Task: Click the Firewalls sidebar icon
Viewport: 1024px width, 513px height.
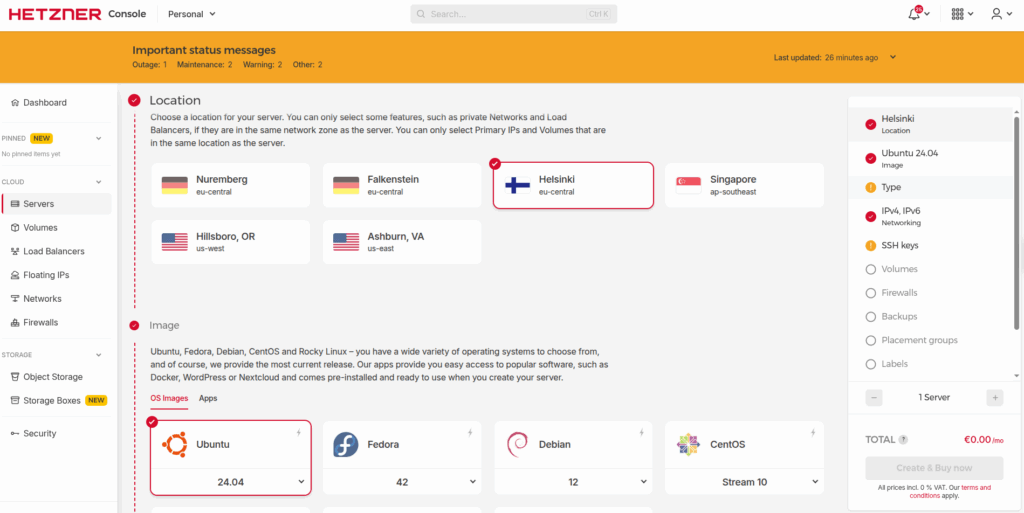Action: tap(16, 322)
